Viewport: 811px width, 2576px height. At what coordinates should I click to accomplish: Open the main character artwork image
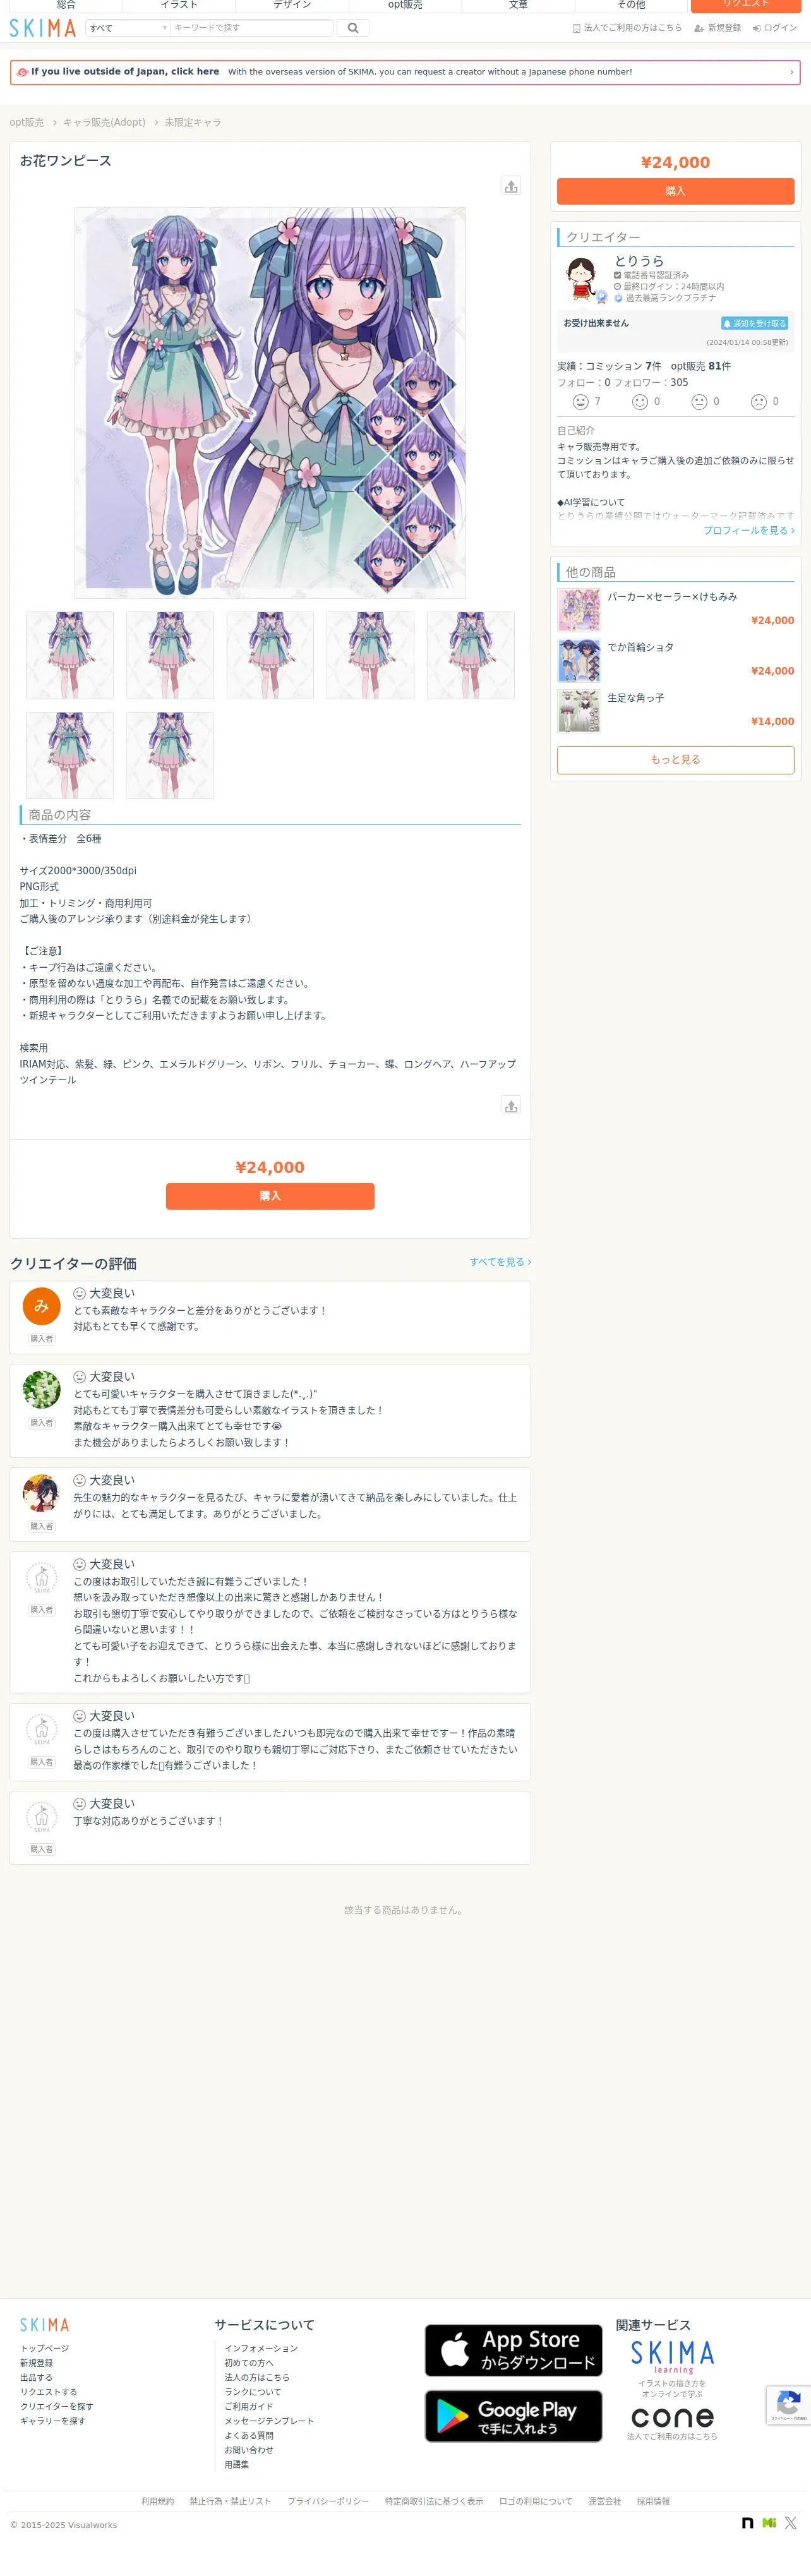click(270, 402)
